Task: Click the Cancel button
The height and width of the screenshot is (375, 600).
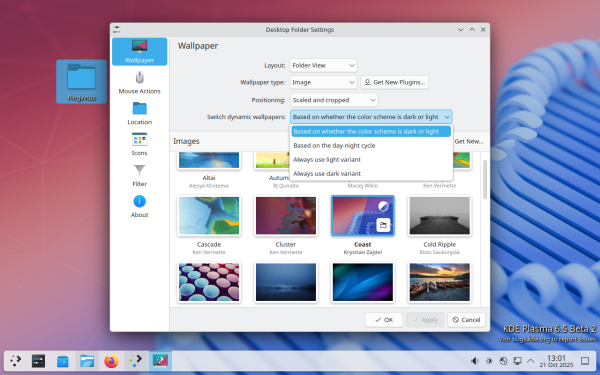Action: pos(466,320)
